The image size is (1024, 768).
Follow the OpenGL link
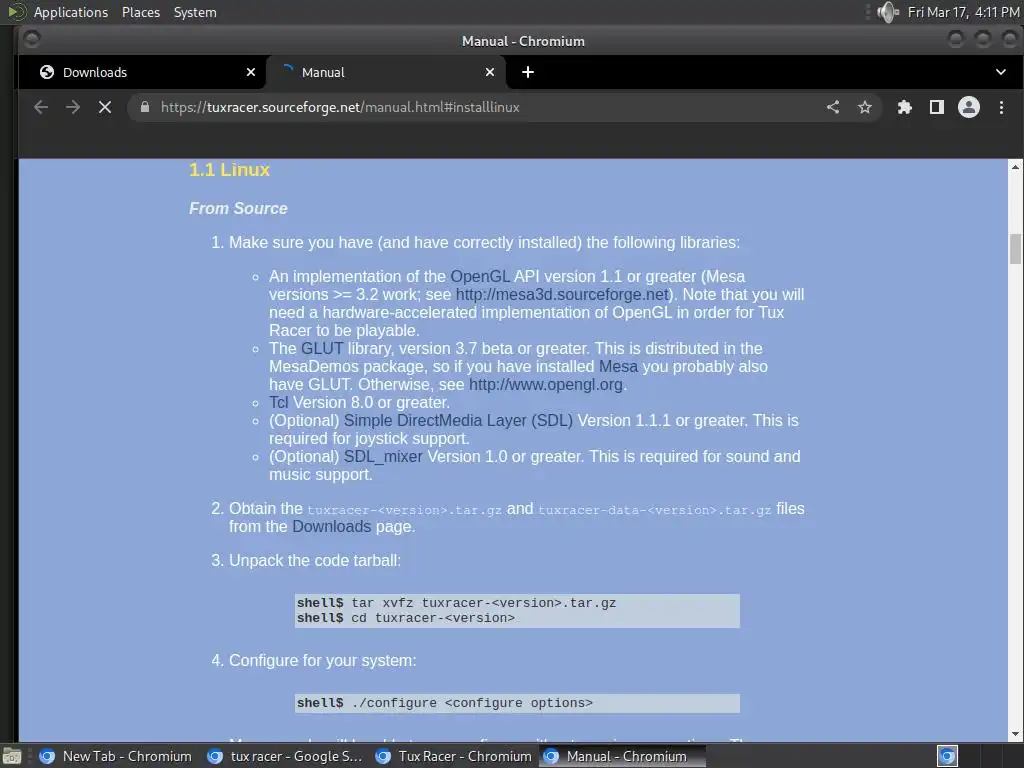point(480,276)
